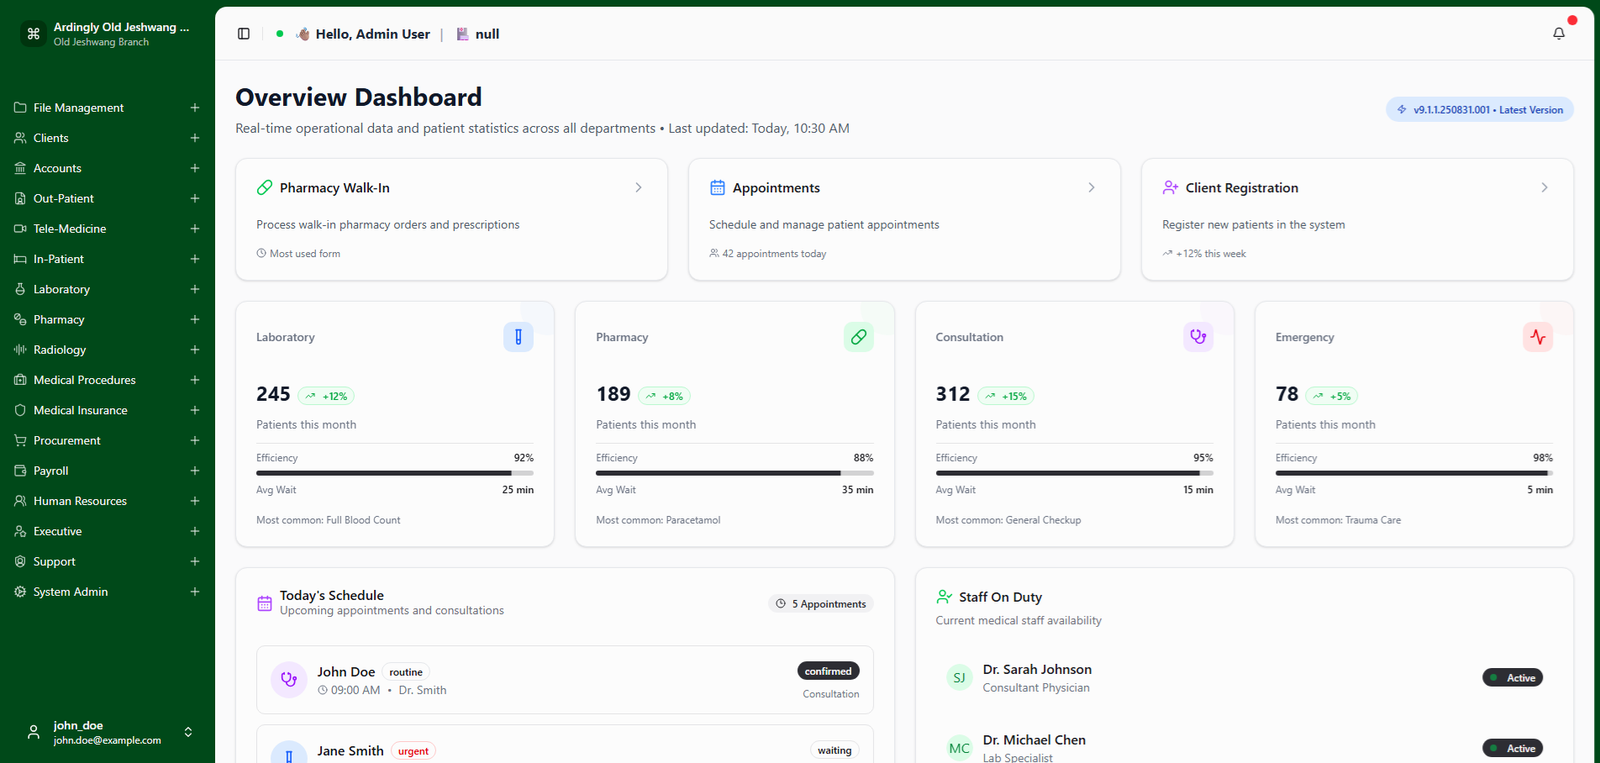Click the waiting status badge for Jane Smith
Viewport: 1600px width, 763px height.
coord(835,750)
